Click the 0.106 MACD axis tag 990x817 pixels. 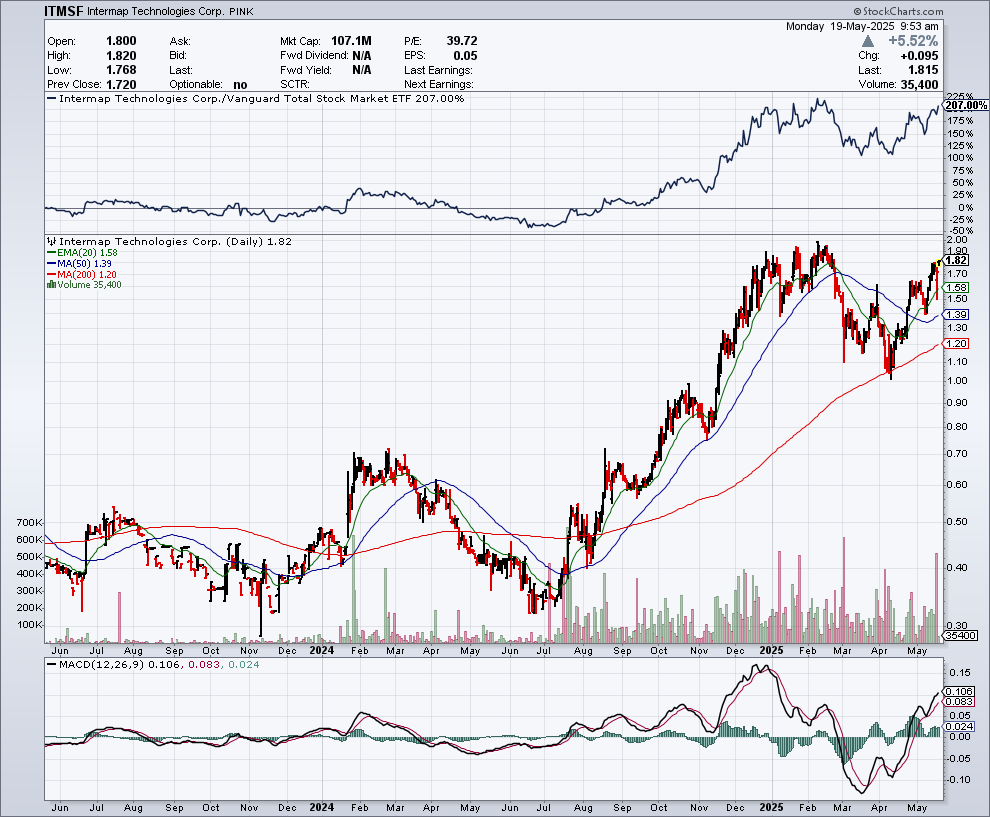coord(960,691)
